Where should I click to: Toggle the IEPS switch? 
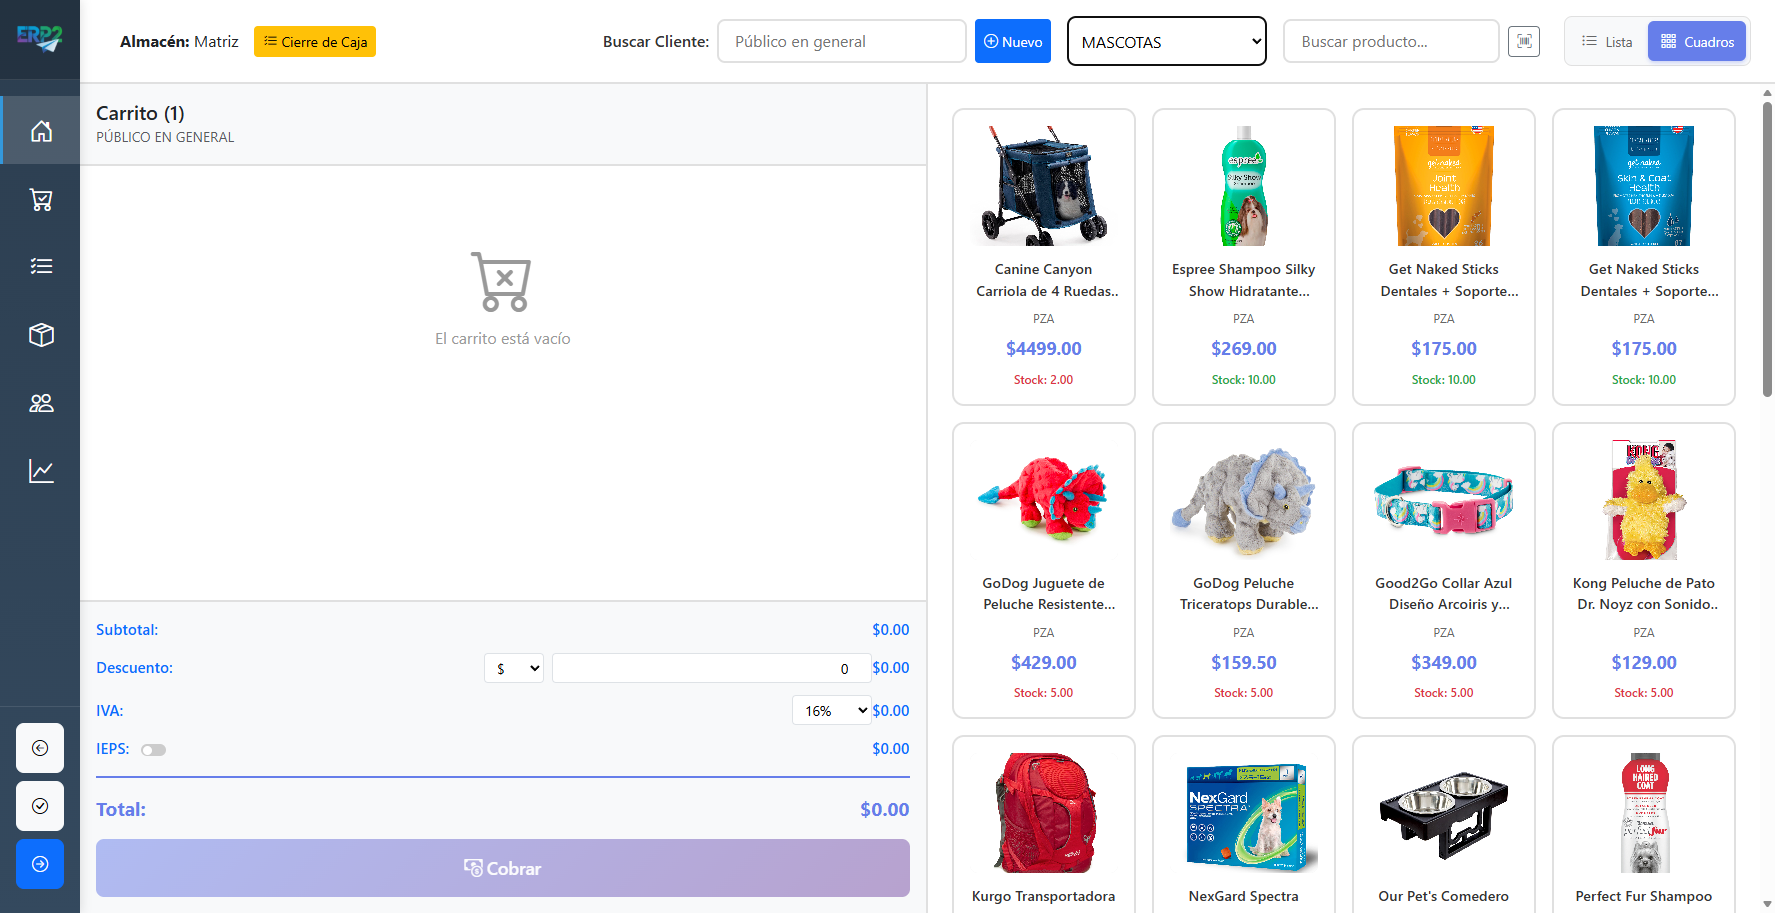(x=153, y=750)
